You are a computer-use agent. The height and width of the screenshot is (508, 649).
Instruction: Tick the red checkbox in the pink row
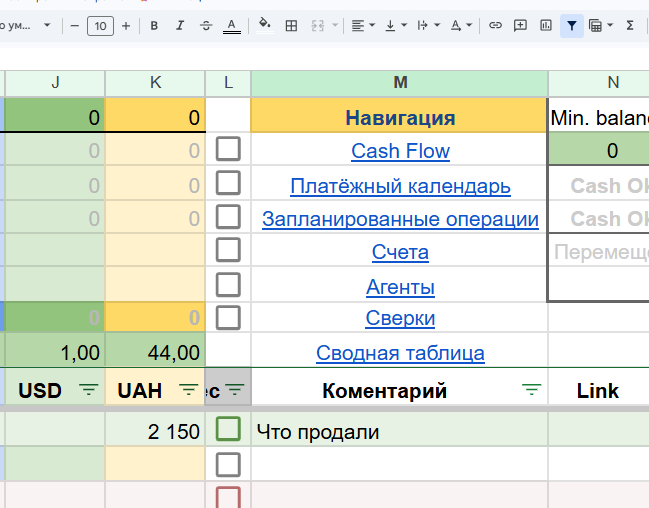tap(228, 497)
